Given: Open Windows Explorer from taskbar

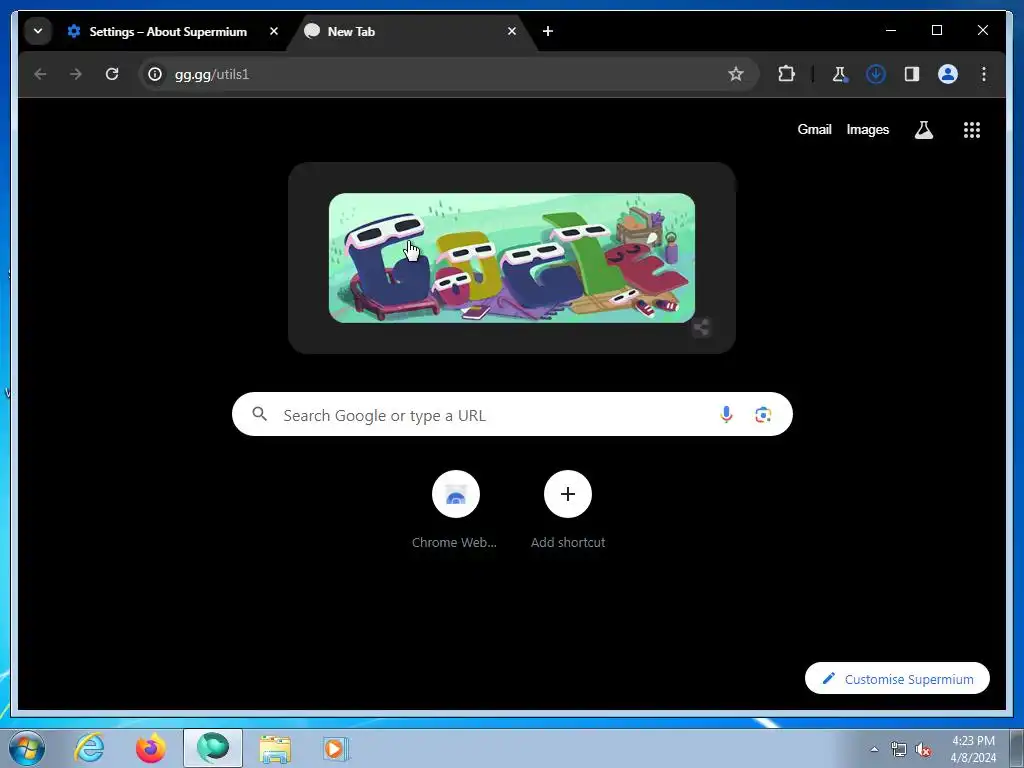Looking at the screenshot, I should tap(275, 748).
